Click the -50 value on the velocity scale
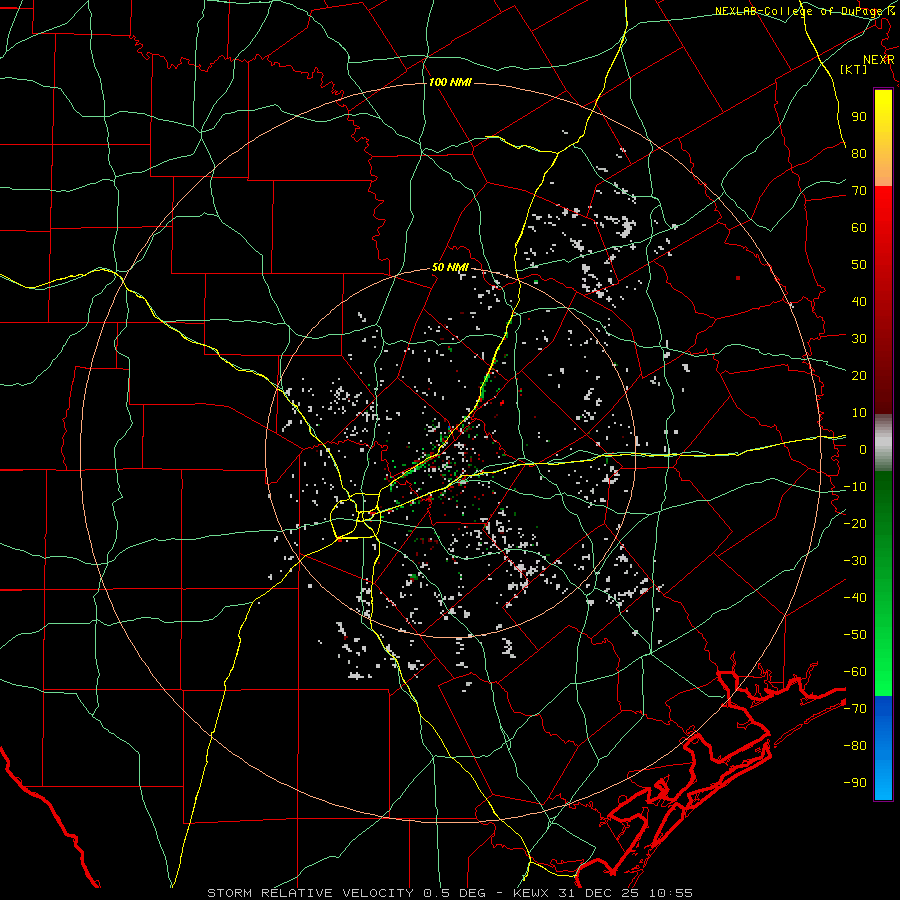The image size is (900, 900). pos(855,635)
